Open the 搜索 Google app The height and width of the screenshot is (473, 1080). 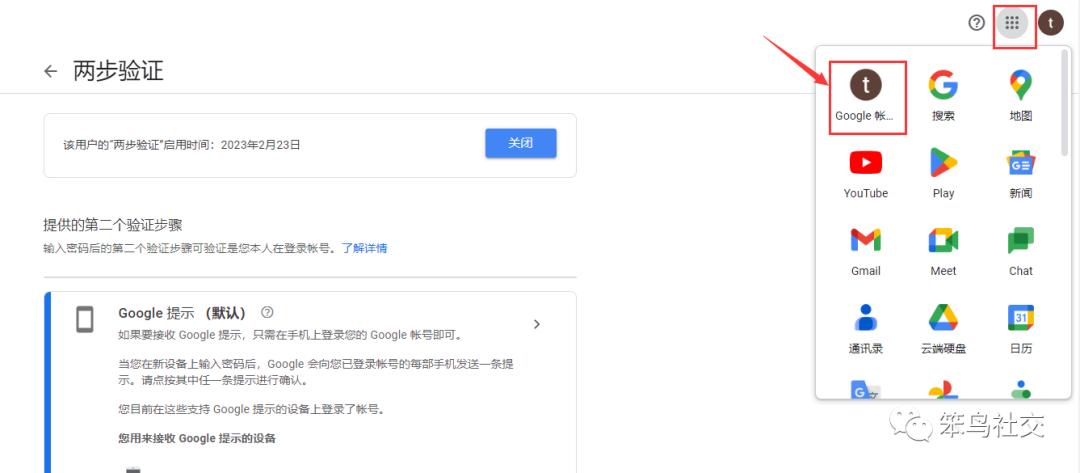[943, 96]
